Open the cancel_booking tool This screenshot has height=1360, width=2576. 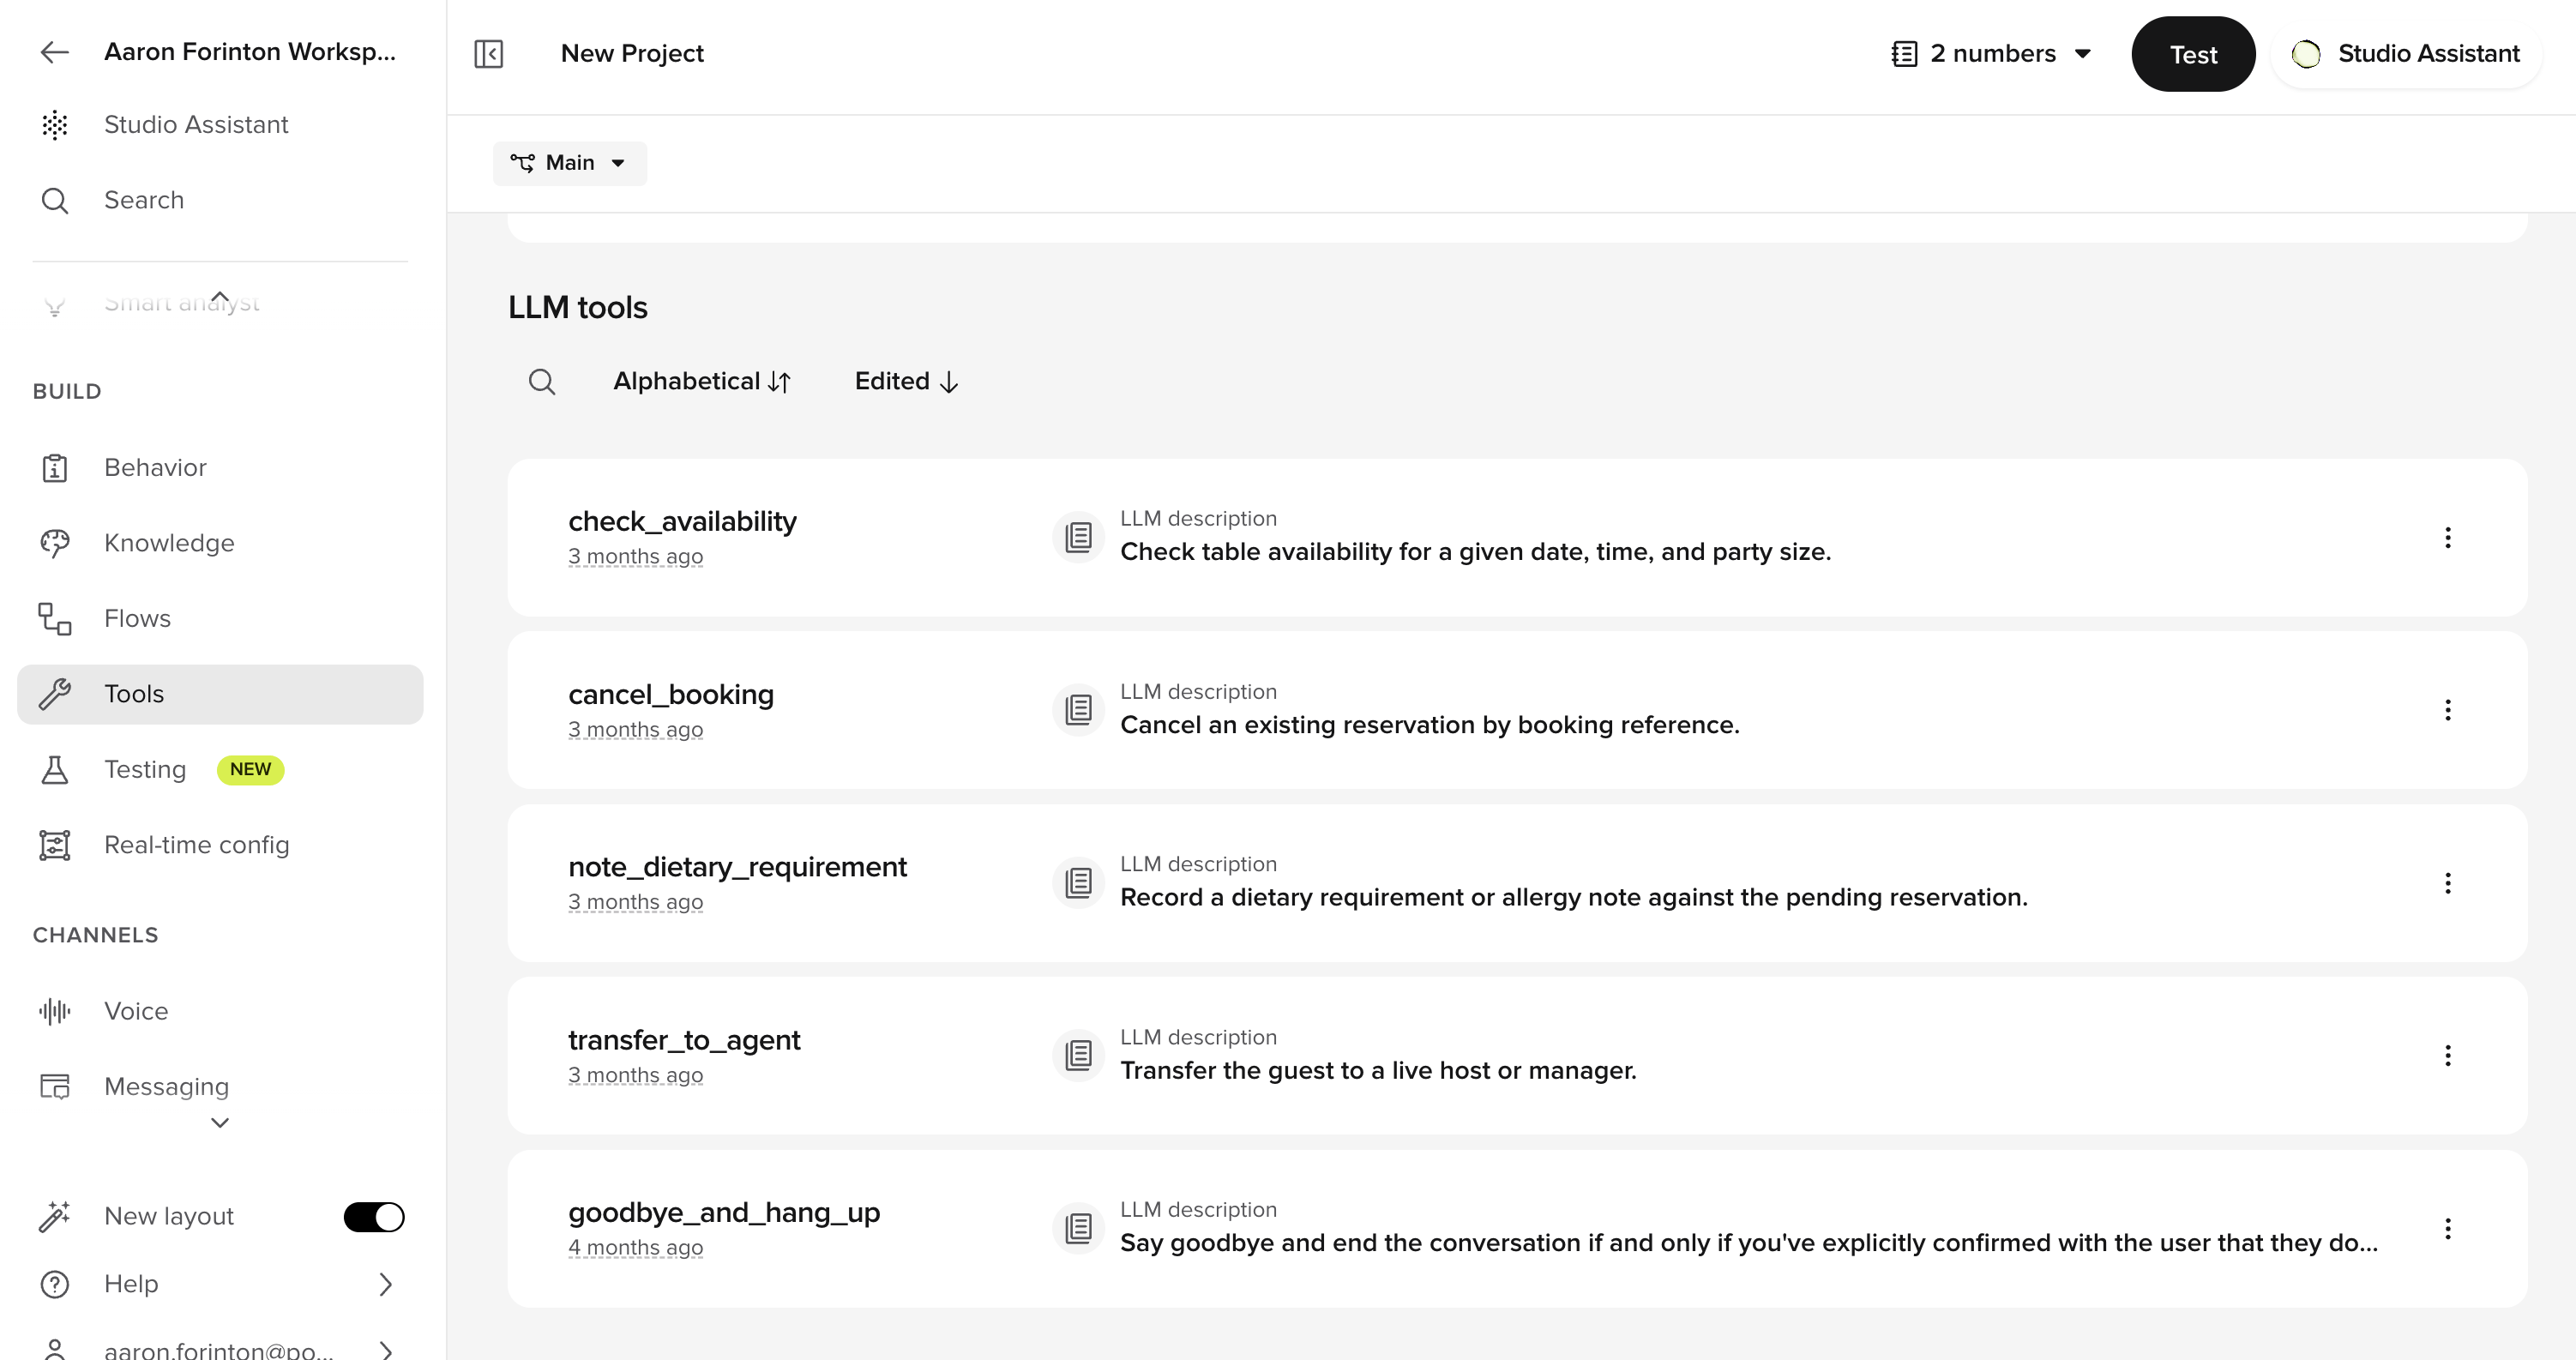tap(671, 694)
